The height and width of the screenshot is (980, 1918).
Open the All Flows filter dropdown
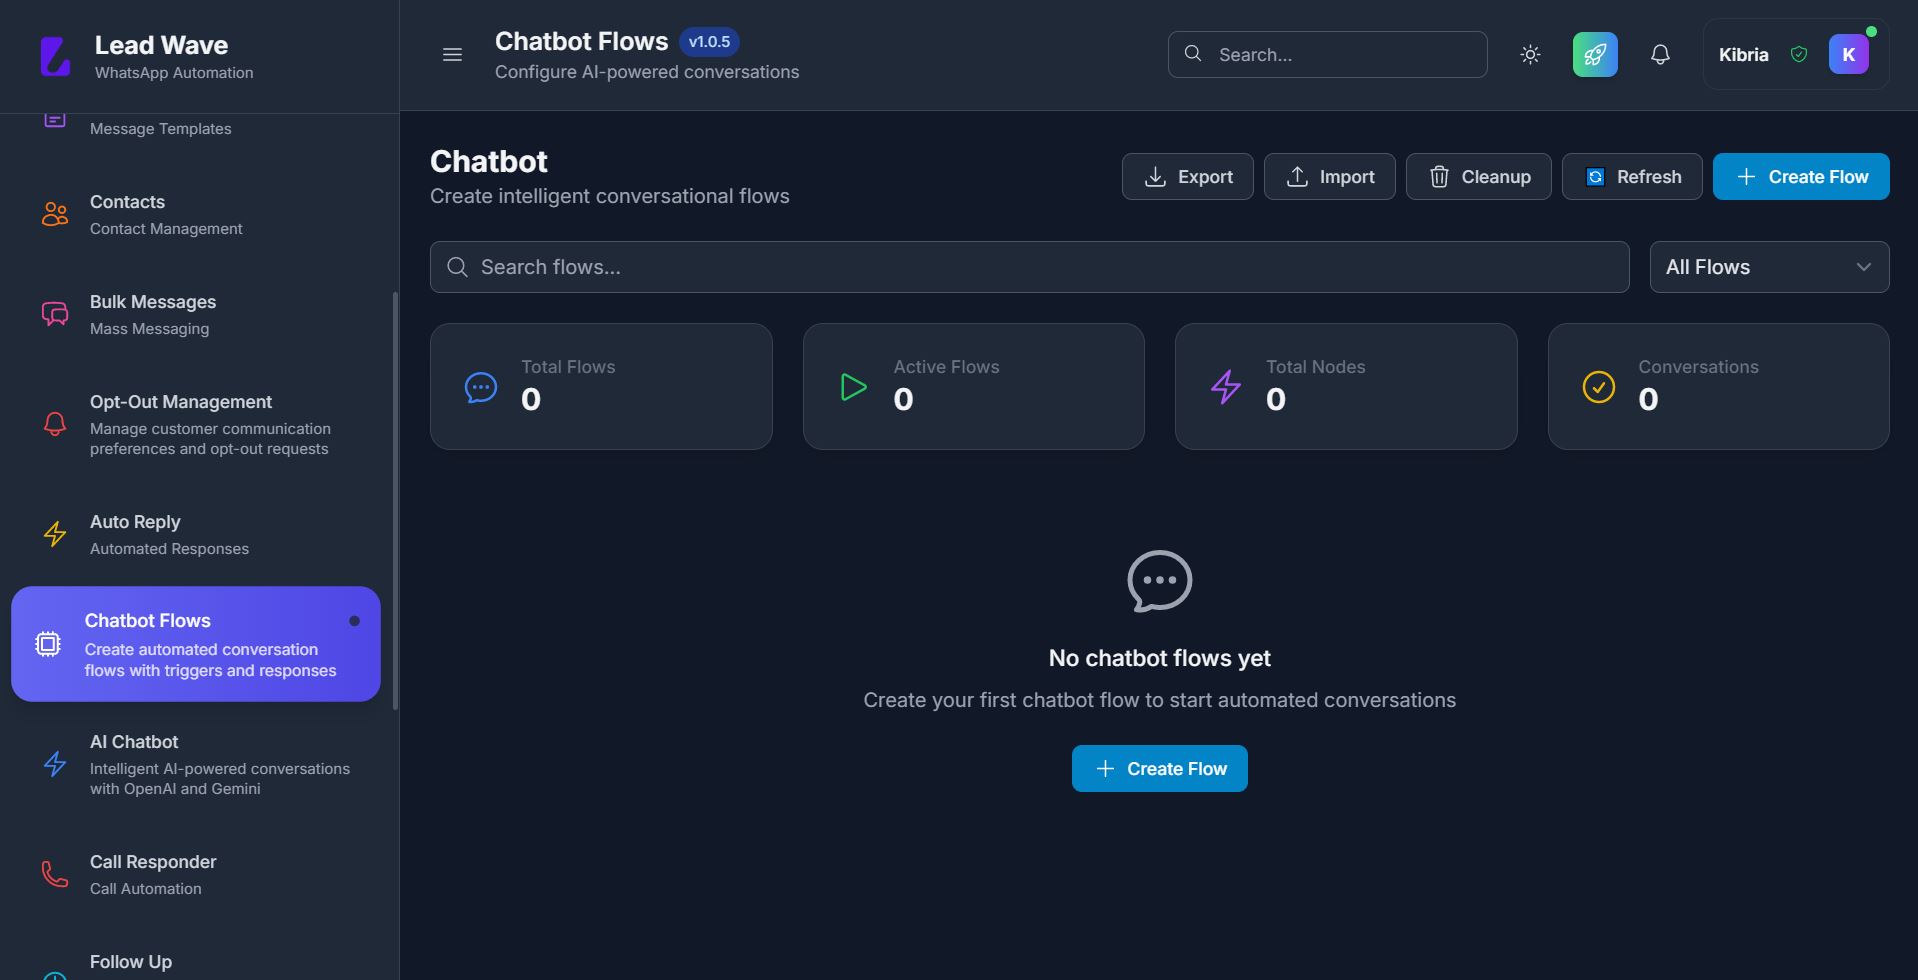click(x=1768, y=267)
